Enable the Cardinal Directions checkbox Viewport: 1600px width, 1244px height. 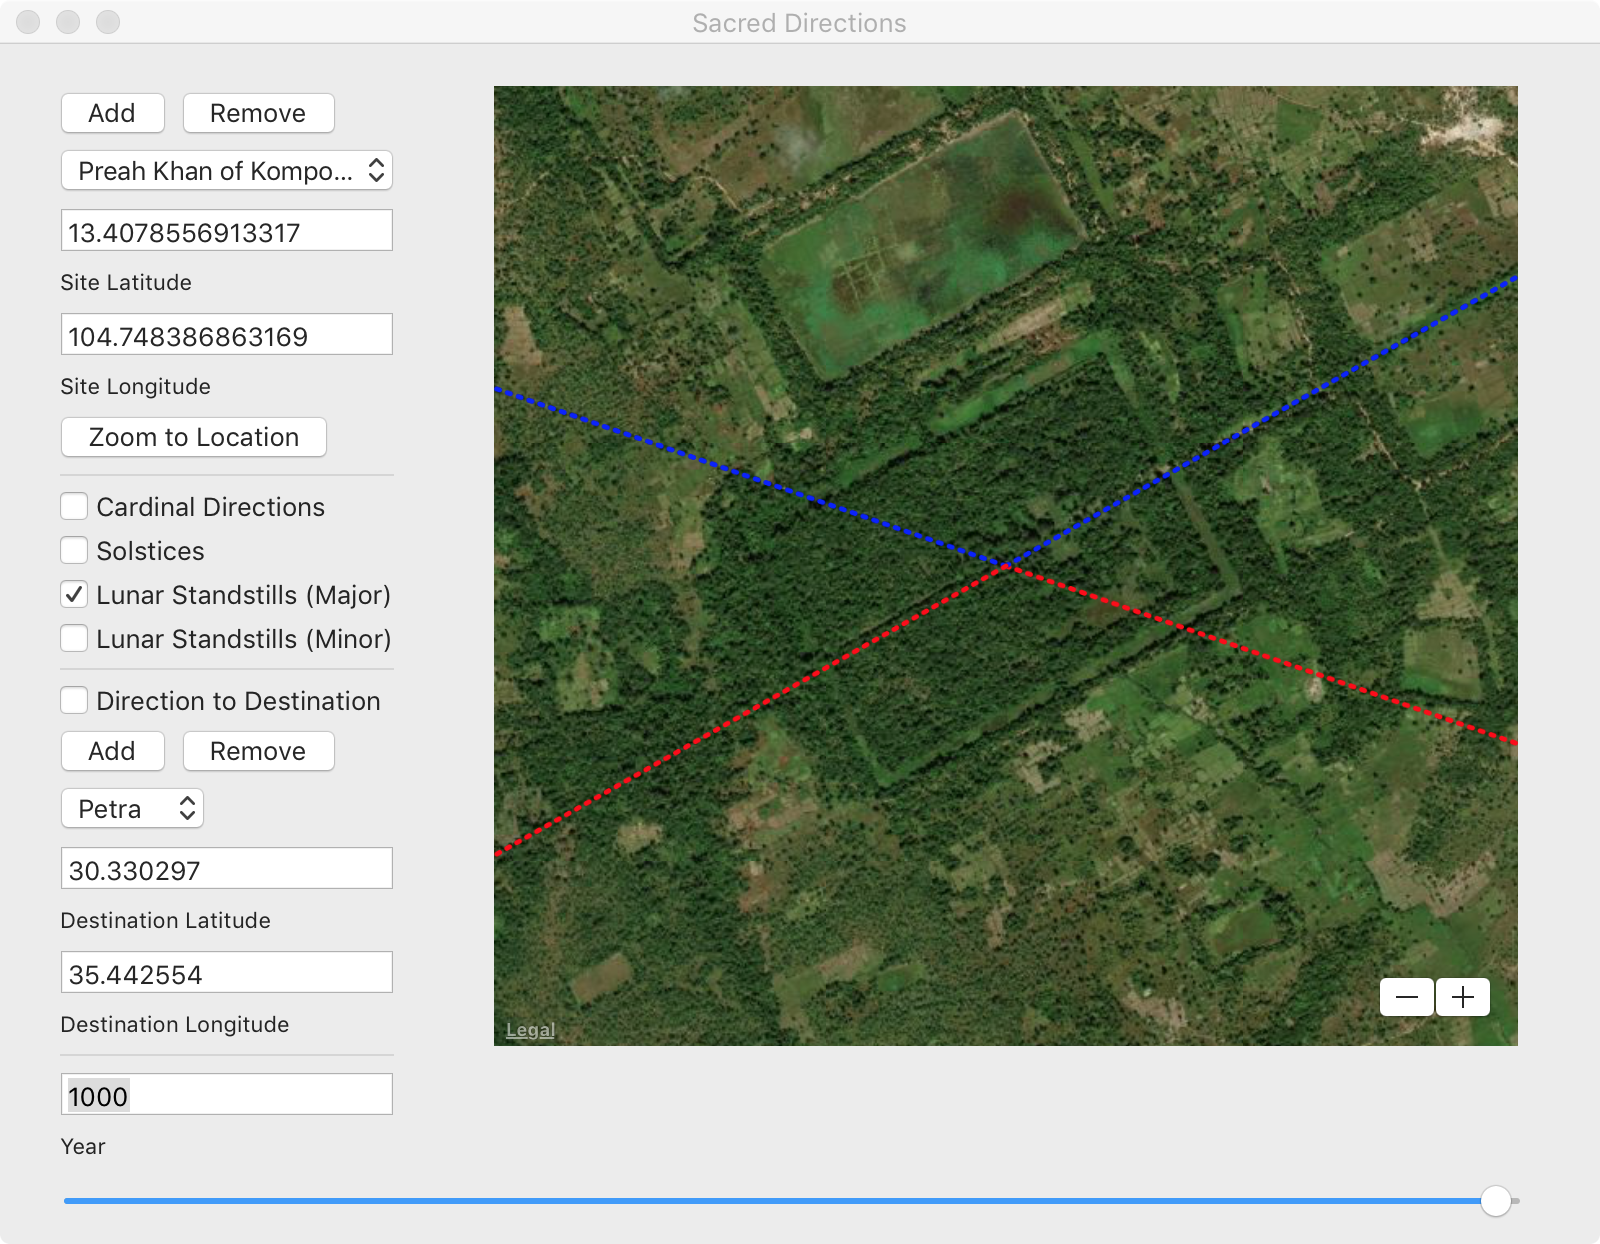[74, 507]
